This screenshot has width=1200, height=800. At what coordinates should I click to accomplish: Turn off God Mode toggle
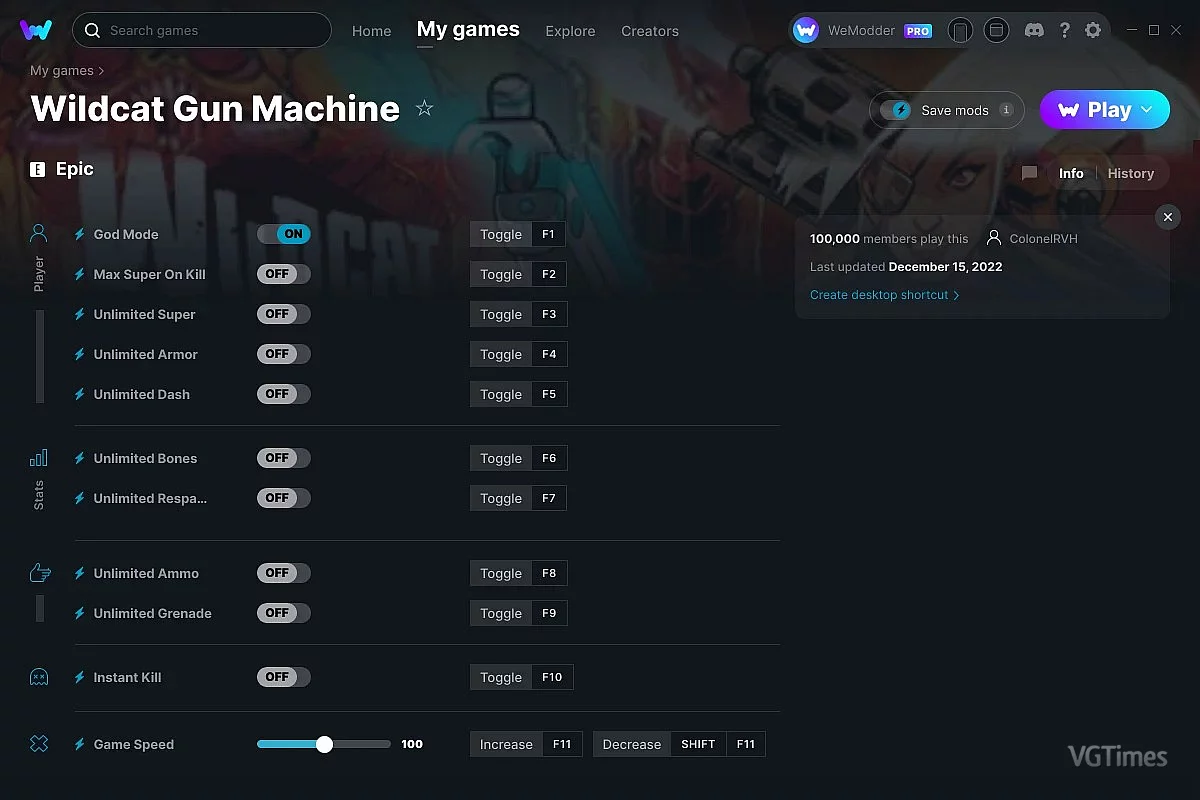[284, 234]
